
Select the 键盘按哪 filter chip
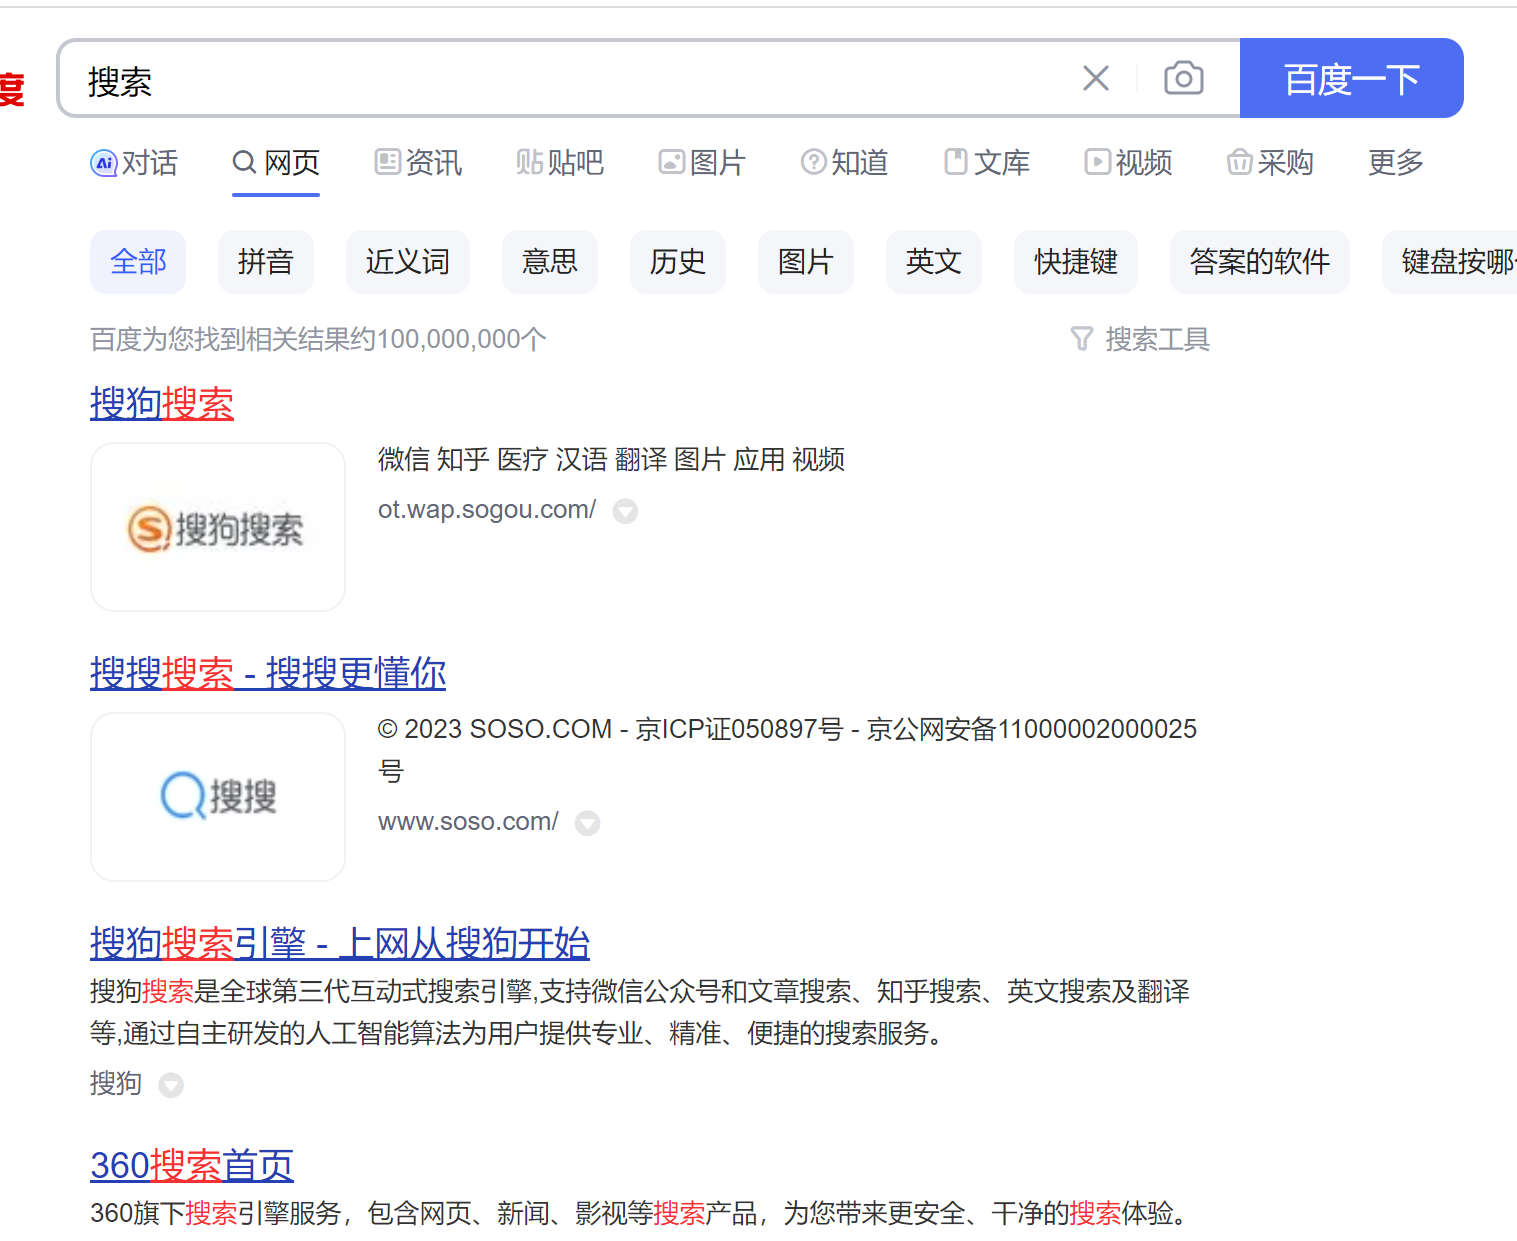point(1450,262)
